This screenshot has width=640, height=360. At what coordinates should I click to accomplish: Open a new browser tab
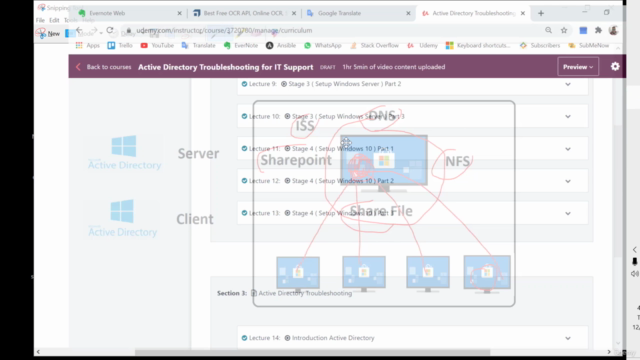point(541,13)
